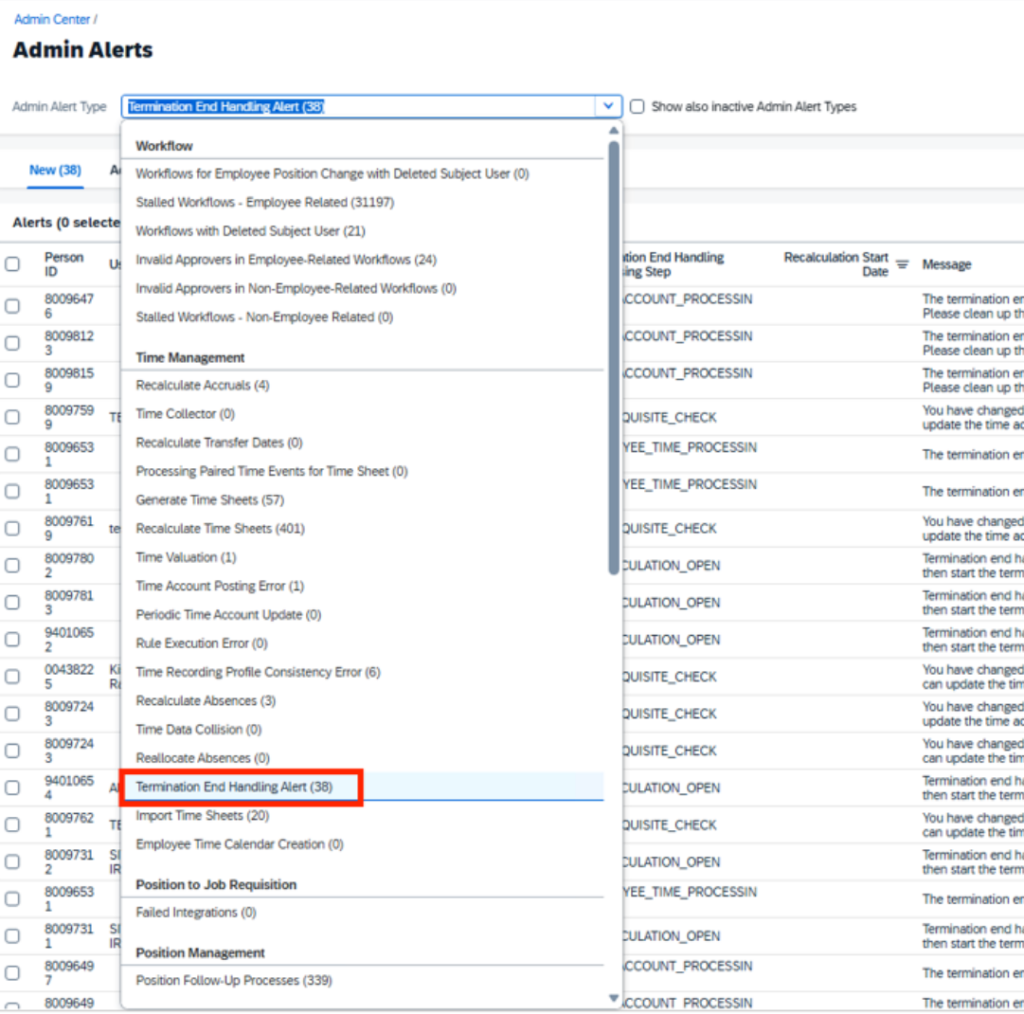Viewport: 1024px width, 1014px height.
Task: Click Person ID 80097312 cell
Action: [x=69, y=862]
